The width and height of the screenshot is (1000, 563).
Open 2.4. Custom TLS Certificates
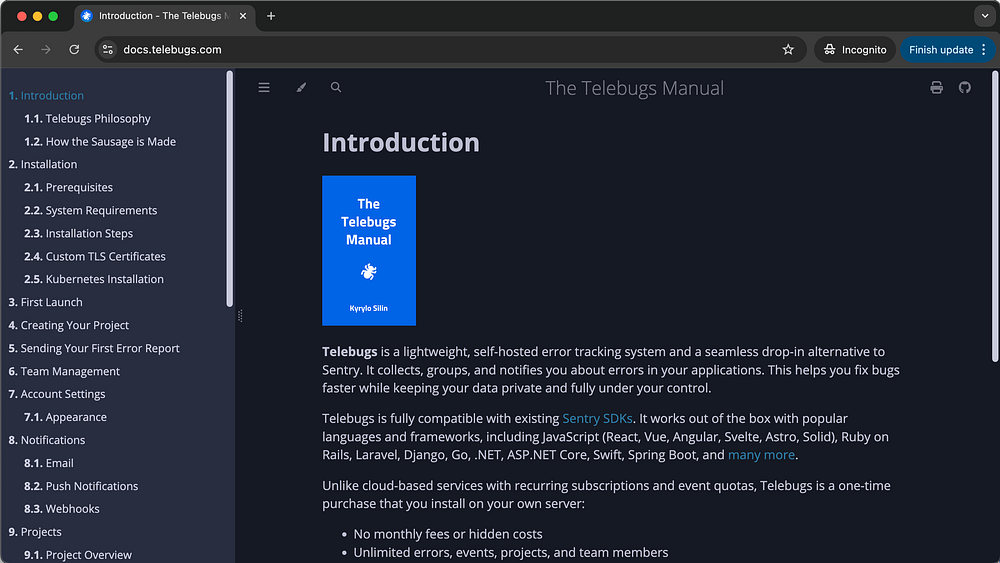(x=95, y=256)
